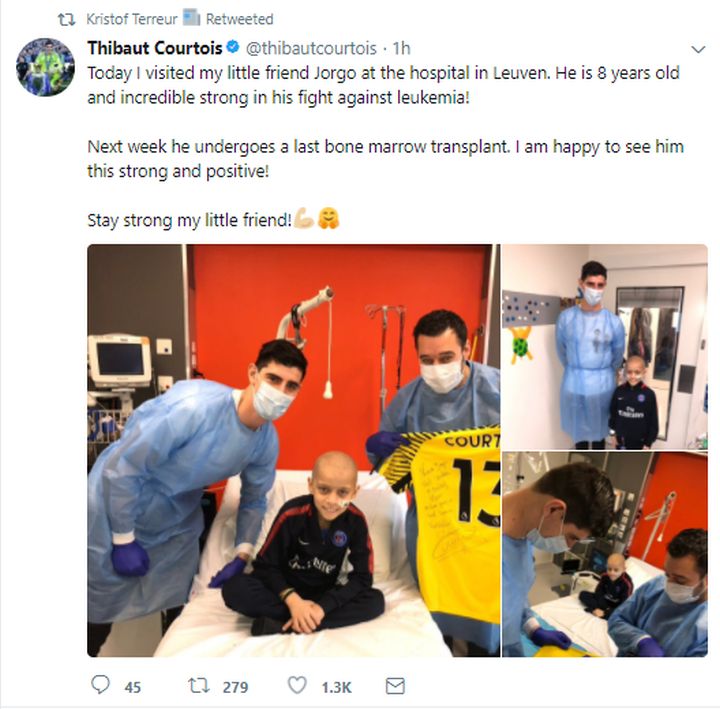This screenshot has width=720, height=709.
Task: Like the tweet with the heart icon
Action: [x=297, y=685]
